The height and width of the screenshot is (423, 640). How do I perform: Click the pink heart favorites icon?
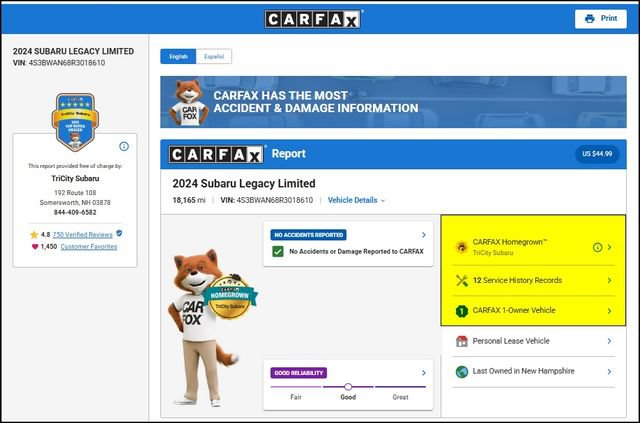35,247
